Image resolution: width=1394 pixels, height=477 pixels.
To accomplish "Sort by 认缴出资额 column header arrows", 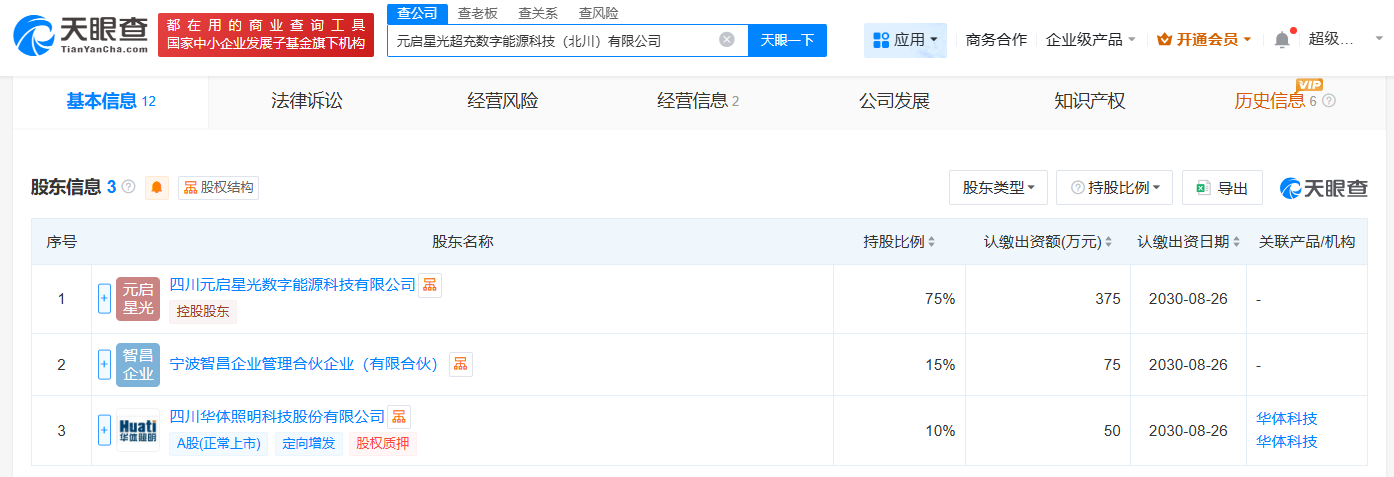I will 1108,242.
